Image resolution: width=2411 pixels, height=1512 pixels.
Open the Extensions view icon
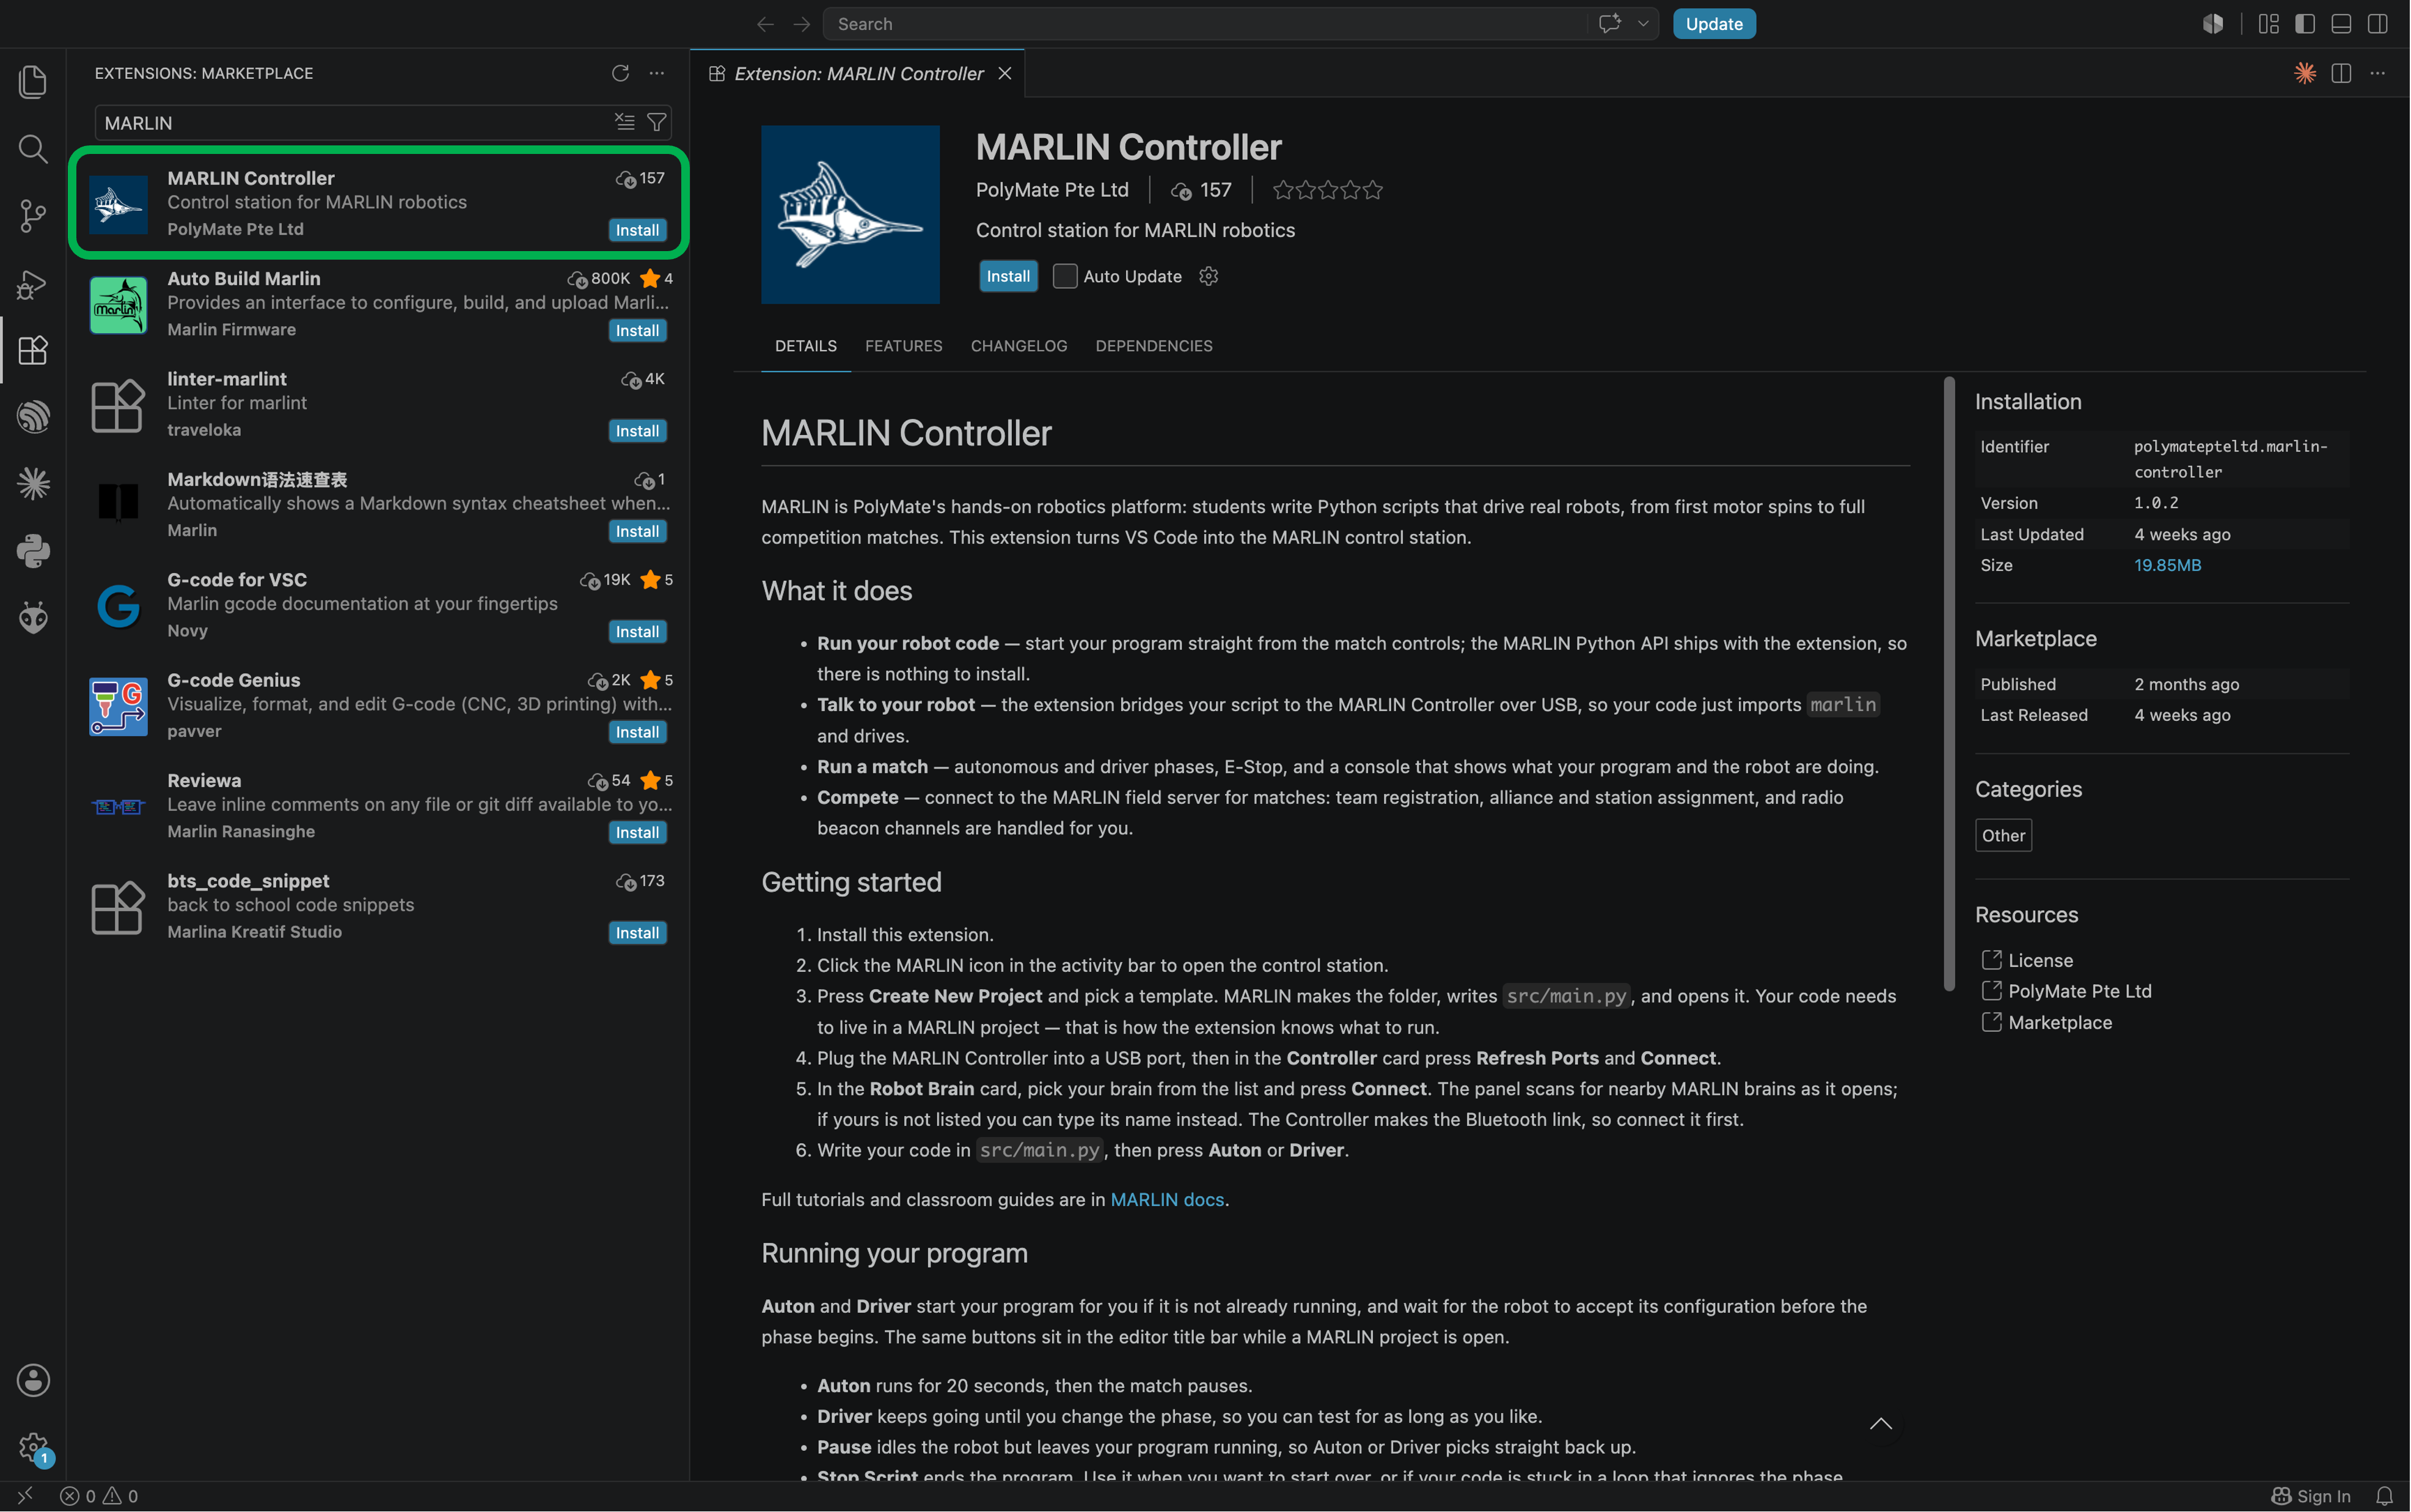coord(33,350)
